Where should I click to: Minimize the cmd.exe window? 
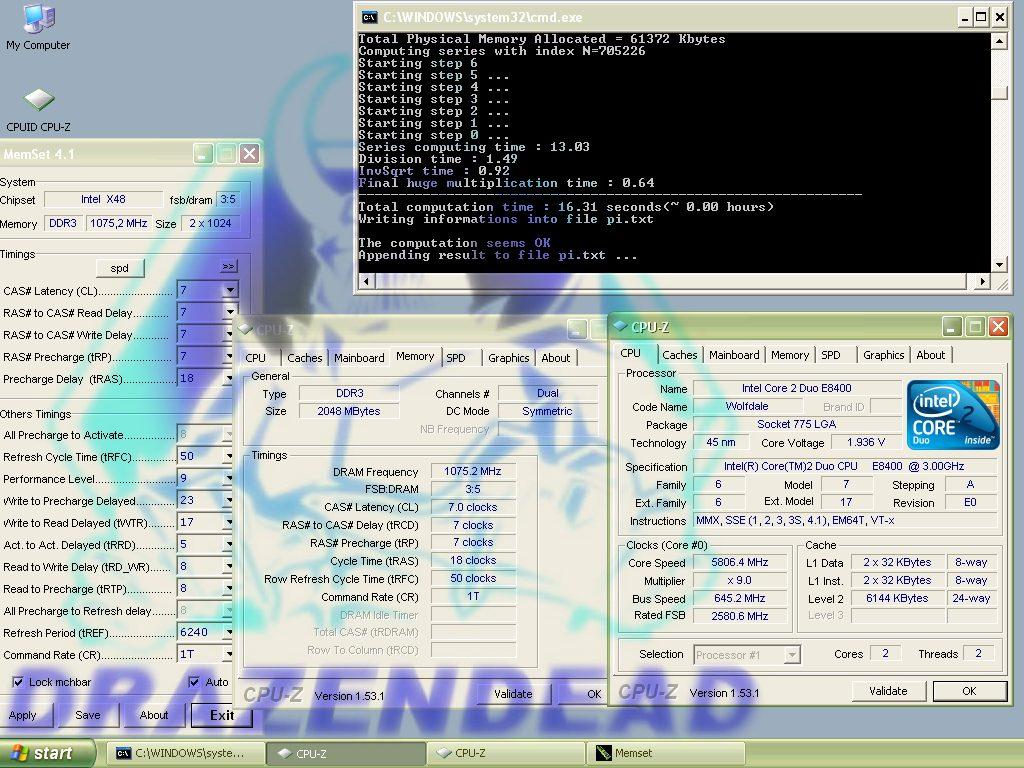point(964,18)
